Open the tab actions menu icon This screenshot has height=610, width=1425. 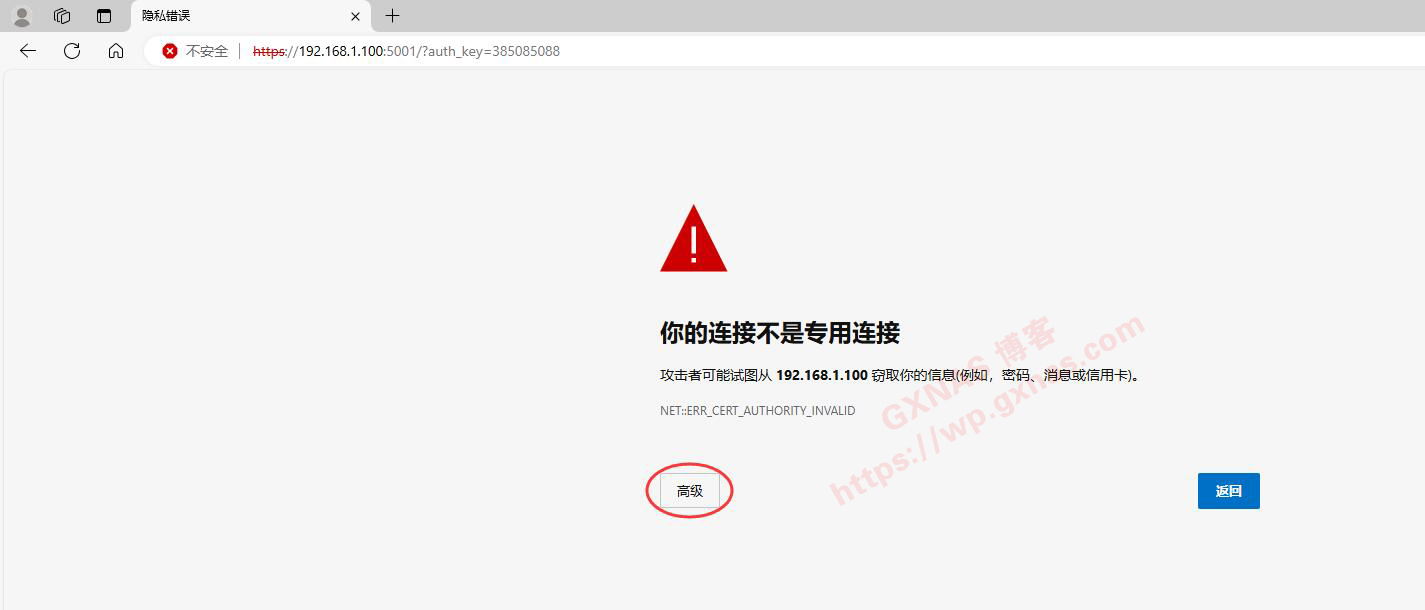coord(104,16)
